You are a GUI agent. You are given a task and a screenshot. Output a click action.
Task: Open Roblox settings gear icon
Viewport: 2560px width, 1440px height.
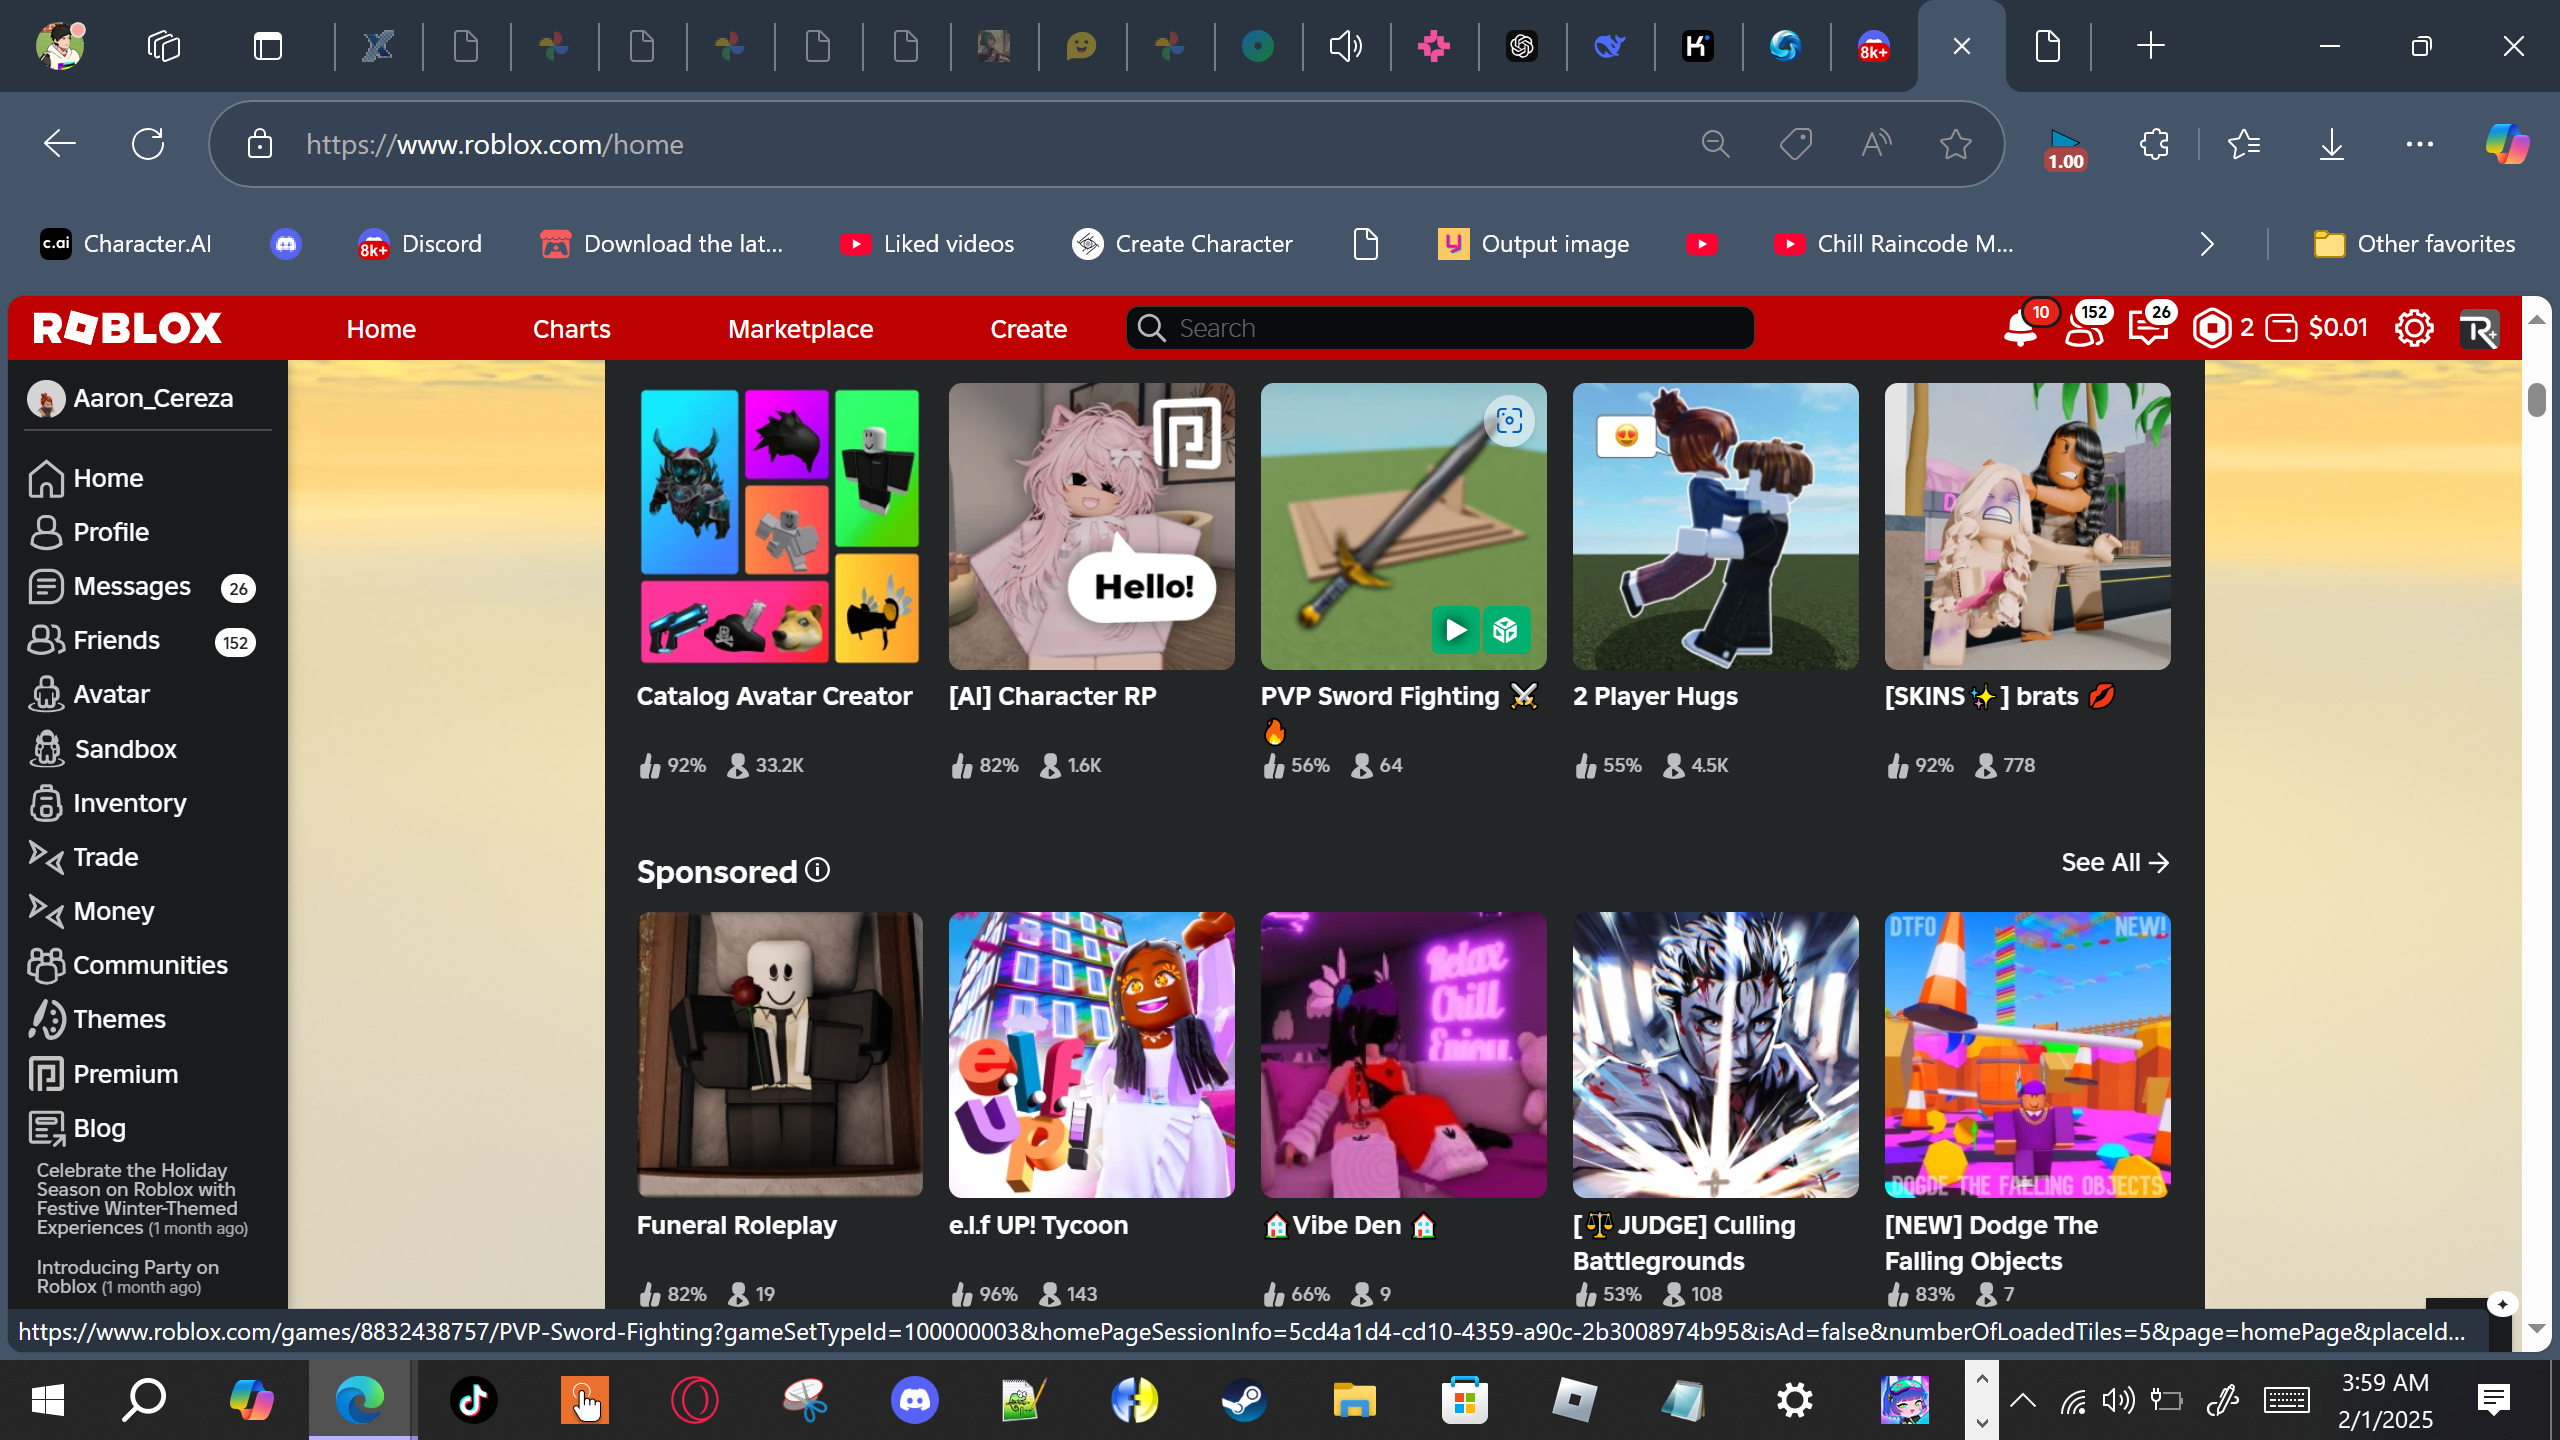pyautogui.click(x=2413, y=328)
